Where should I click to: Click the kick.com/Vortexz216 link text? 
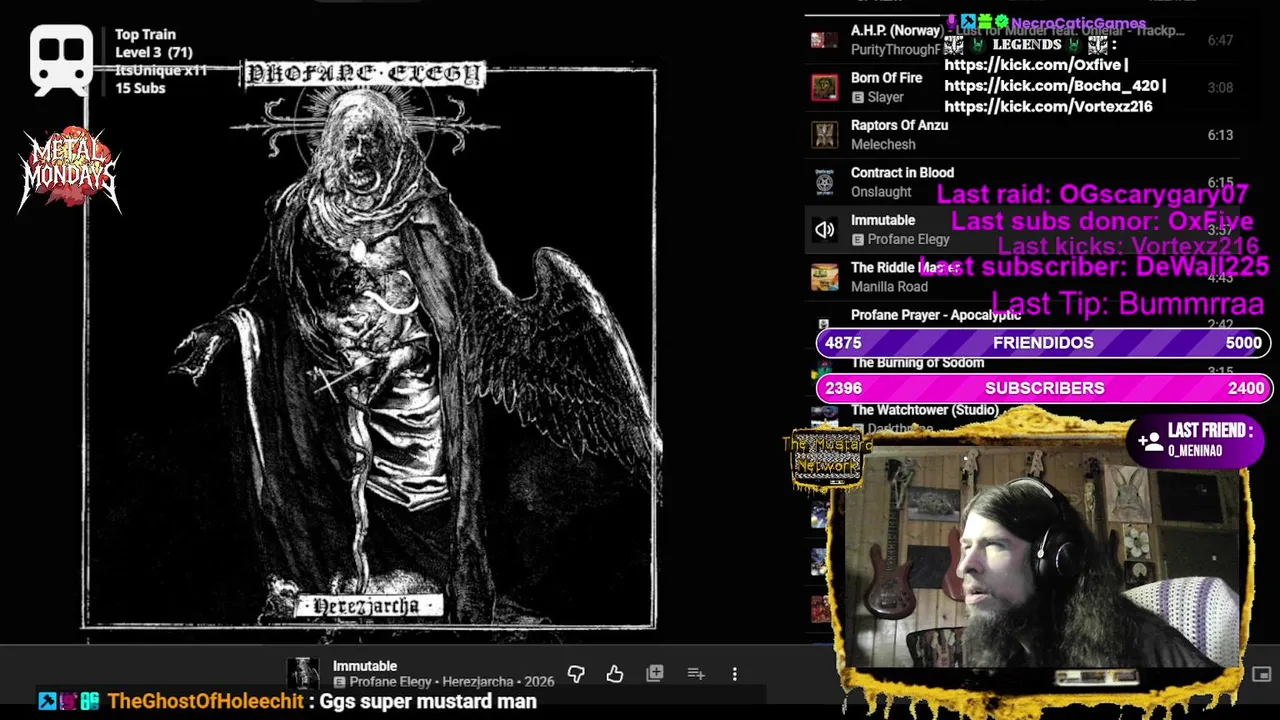tap(1048, 106)
